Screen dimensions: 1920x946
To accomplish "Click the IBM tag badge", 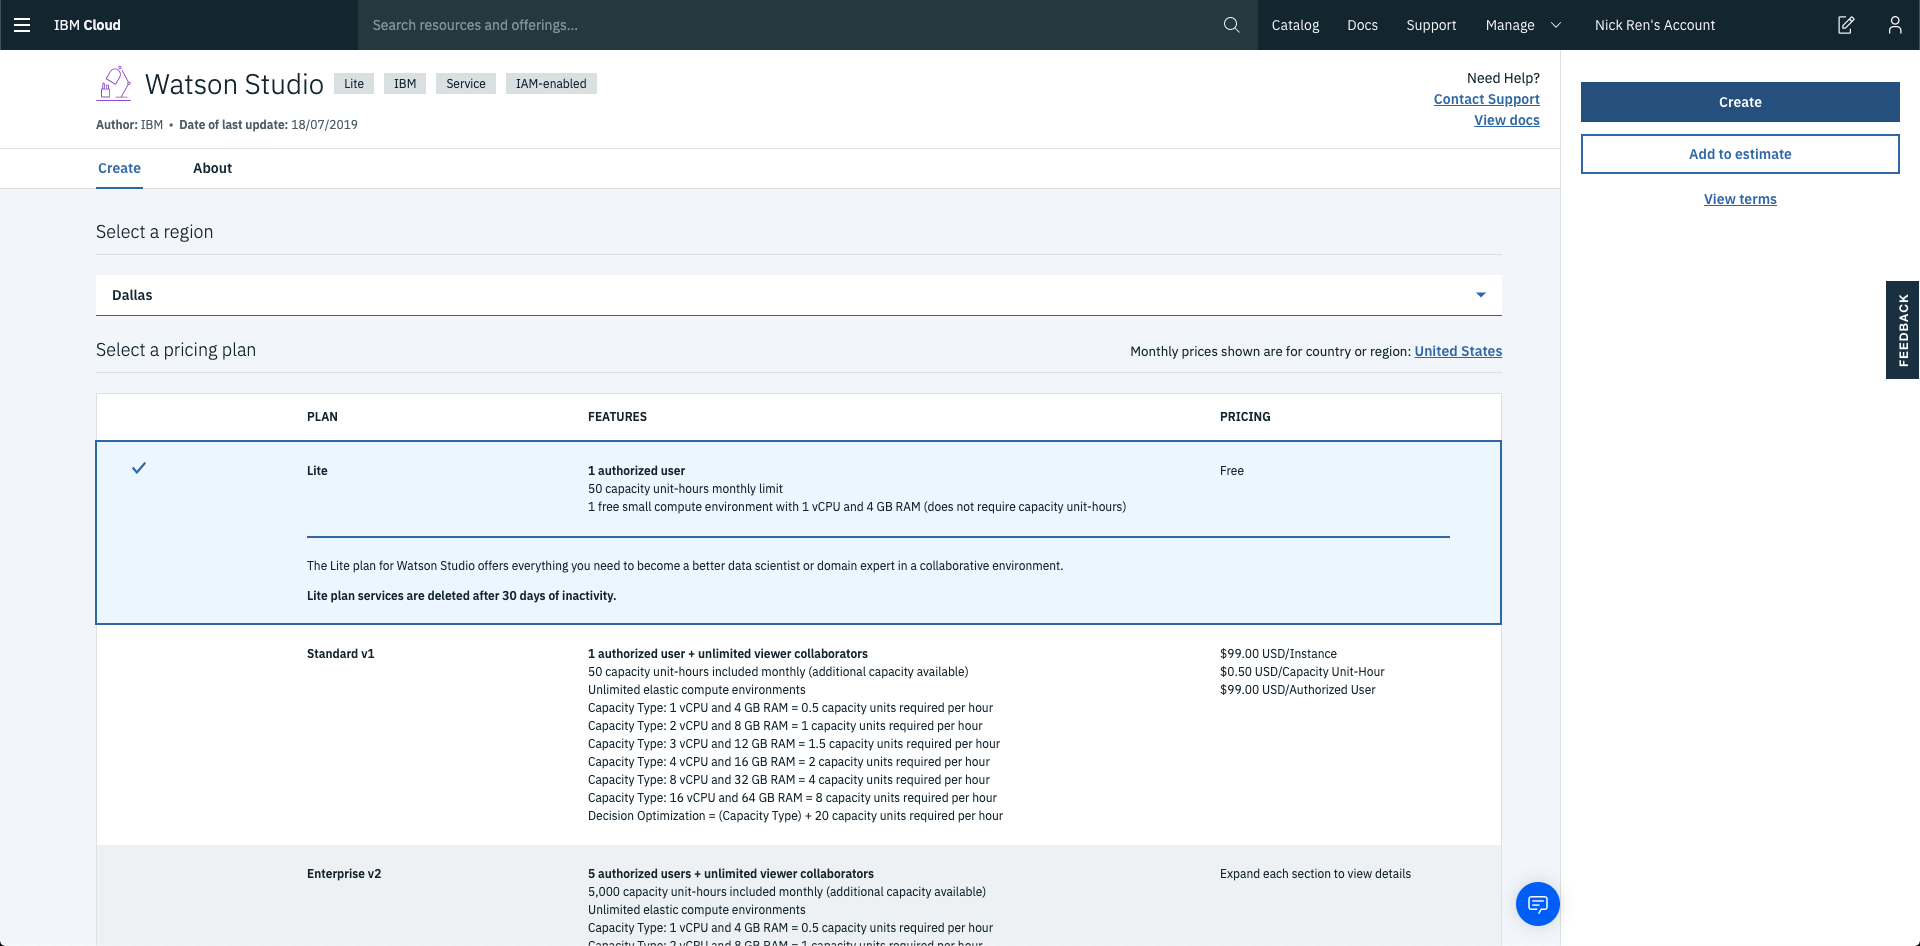I will pos(405,84).
